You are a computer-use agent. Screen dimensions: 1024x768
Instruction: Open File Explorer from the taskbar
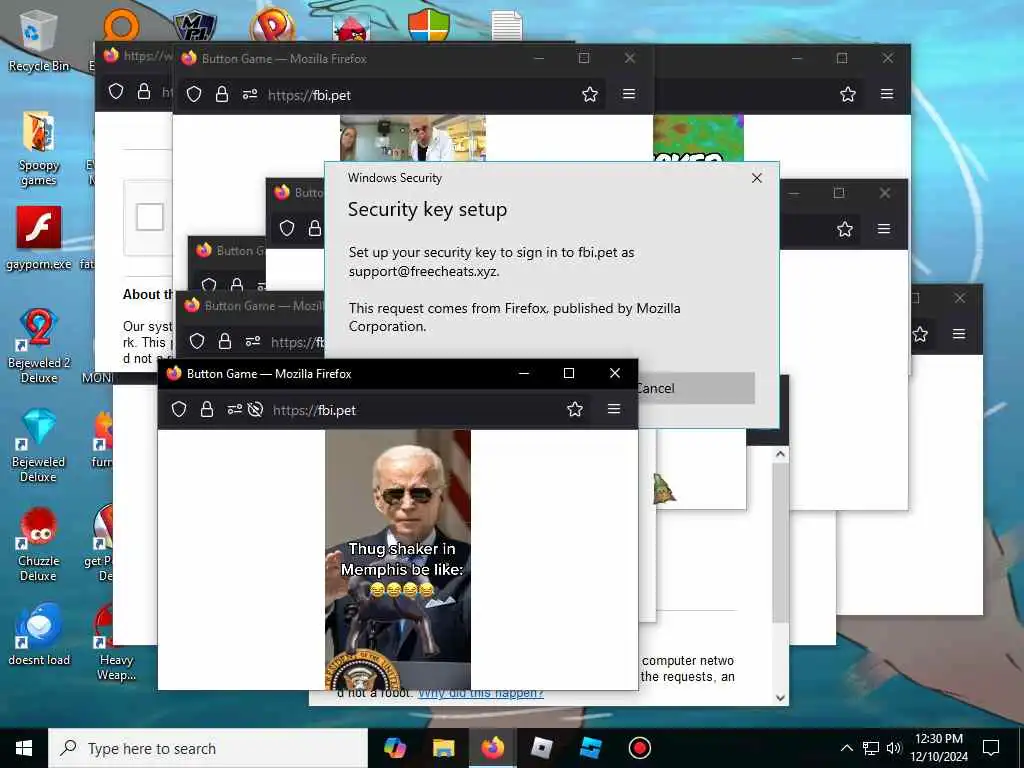click(x=443, y=748)
